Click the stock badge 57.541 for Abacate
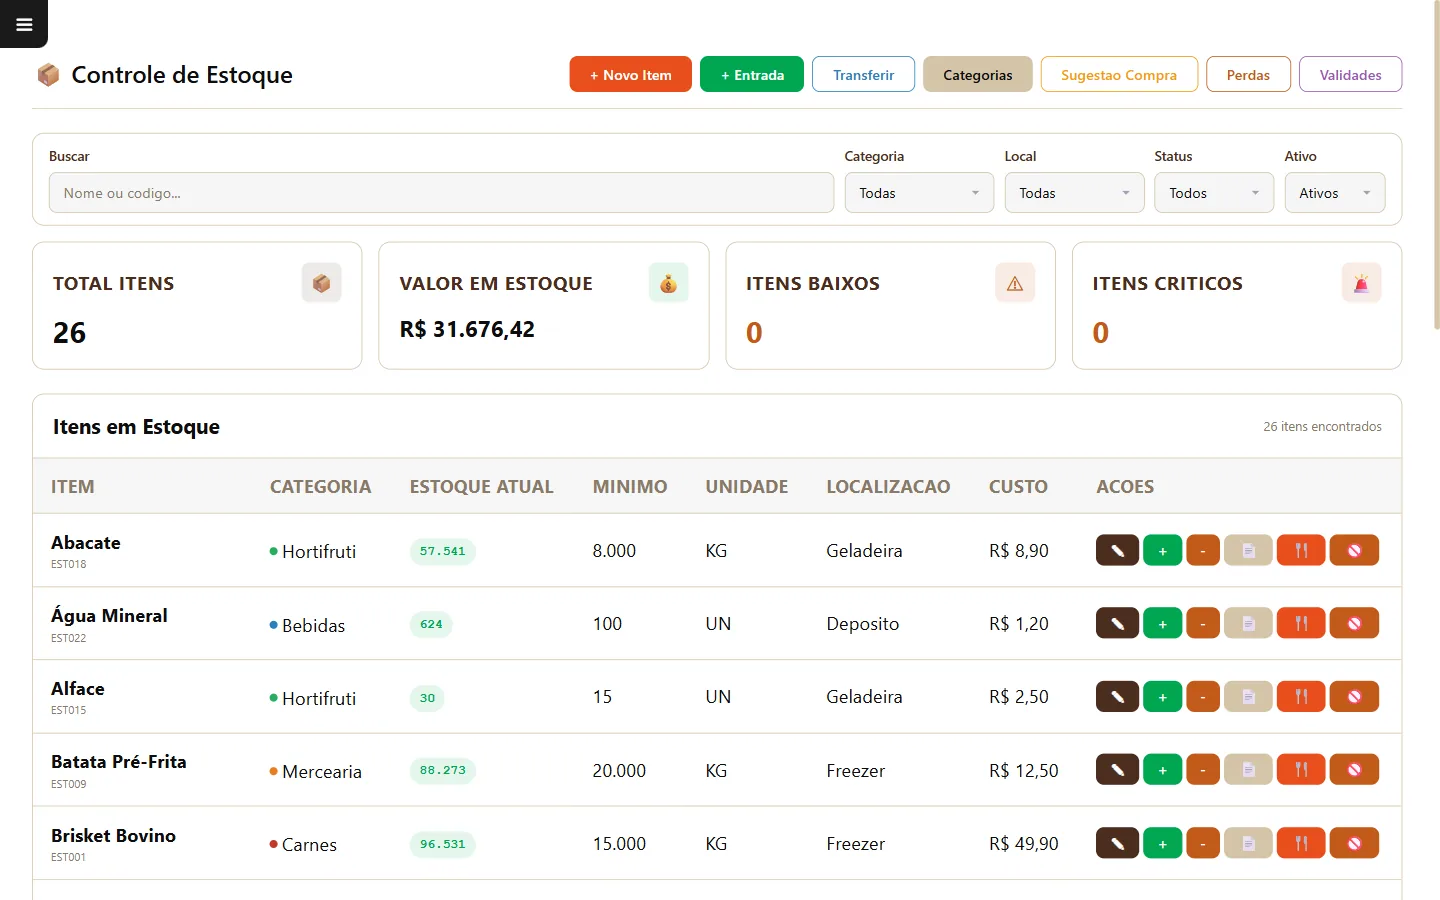1440x900 pixels. click(443, 551)
